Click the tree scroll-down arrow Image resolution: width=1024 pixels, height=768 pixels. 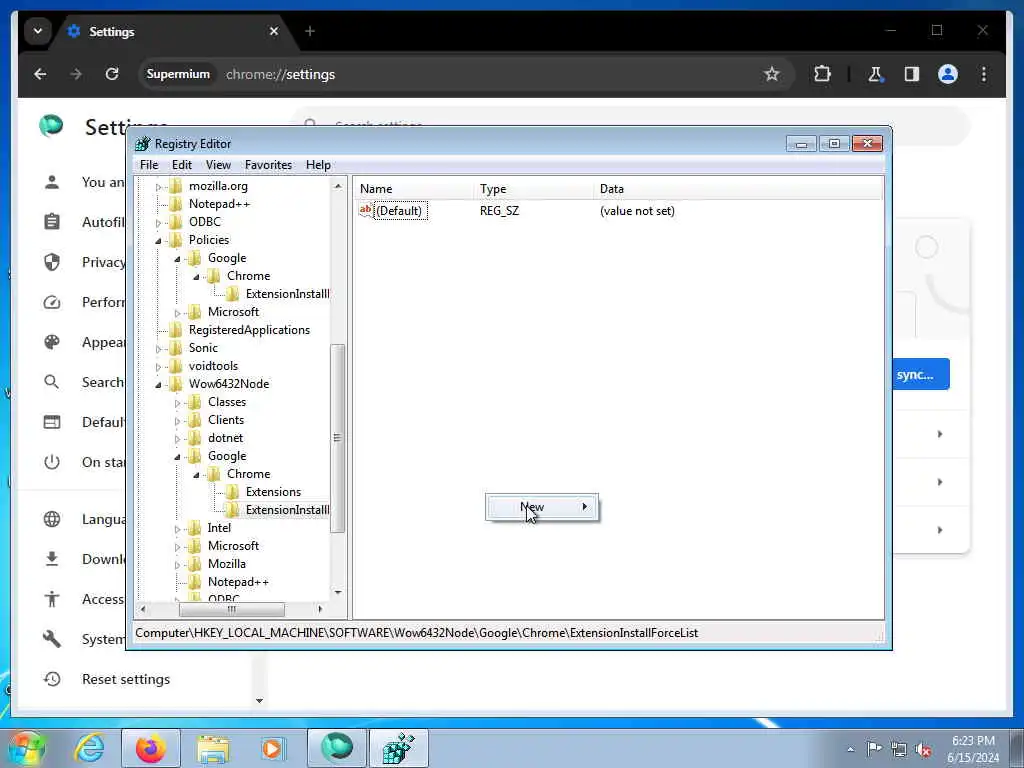338,592
